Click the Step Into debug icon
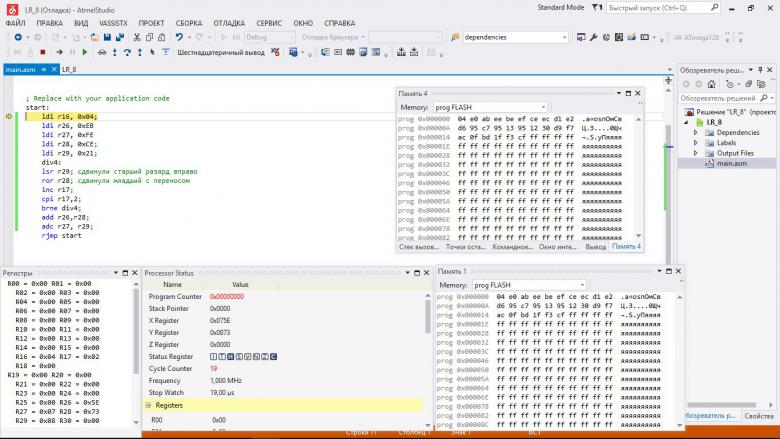 click(x=115, y=52)
